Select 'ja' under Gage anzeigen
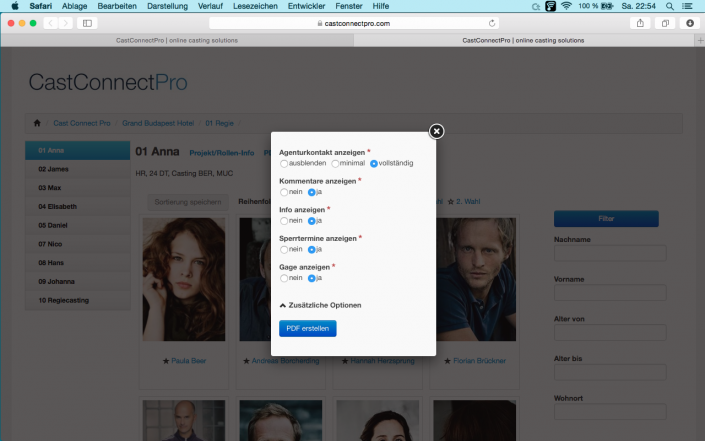Image resolution: width=705 pixels, height=441 pixels. click(x=312, y=278)
